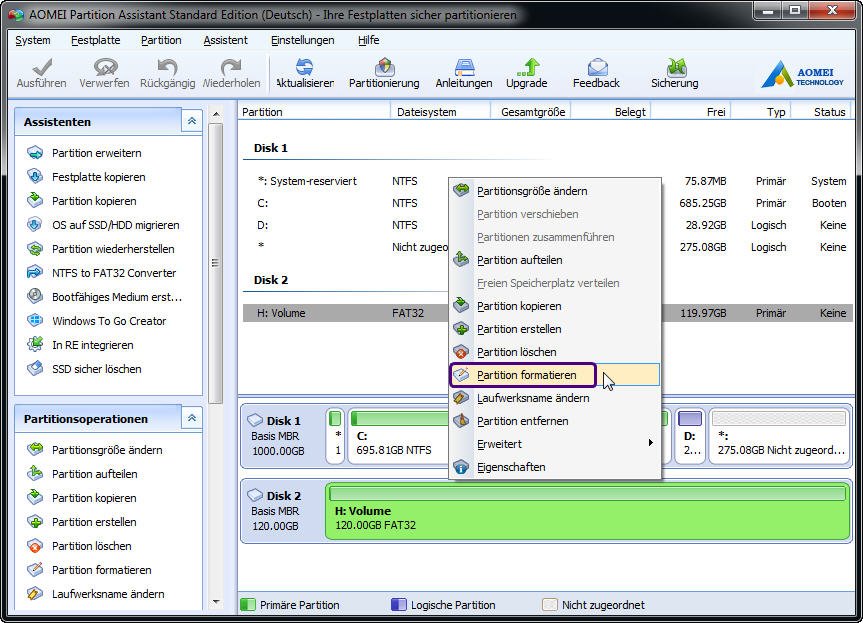863x623 pixels.
Task: Choose Partition aufteilen from context menu
Action: coord(555,260)
